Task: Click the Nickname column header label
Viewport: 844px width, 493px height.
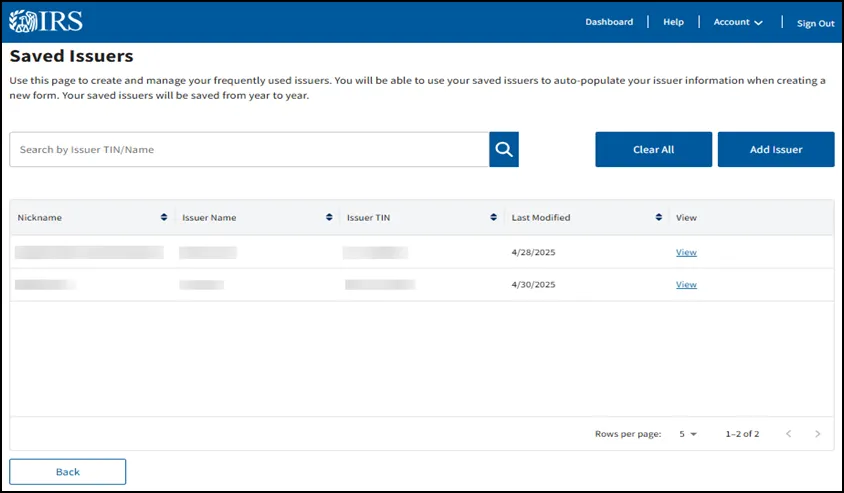Action: (x=40, y=217)
